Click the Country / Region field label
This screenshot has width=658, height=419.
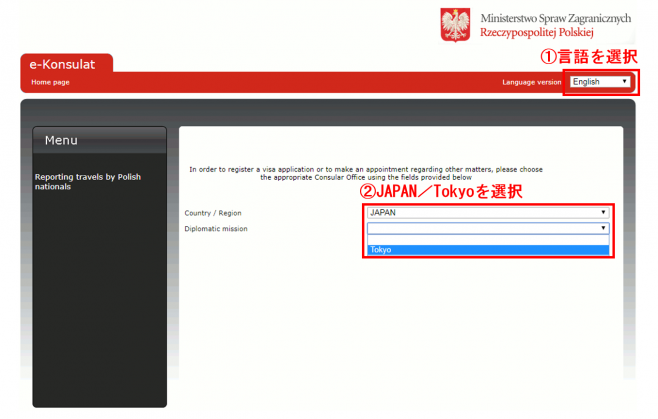[x=213, y=213]
